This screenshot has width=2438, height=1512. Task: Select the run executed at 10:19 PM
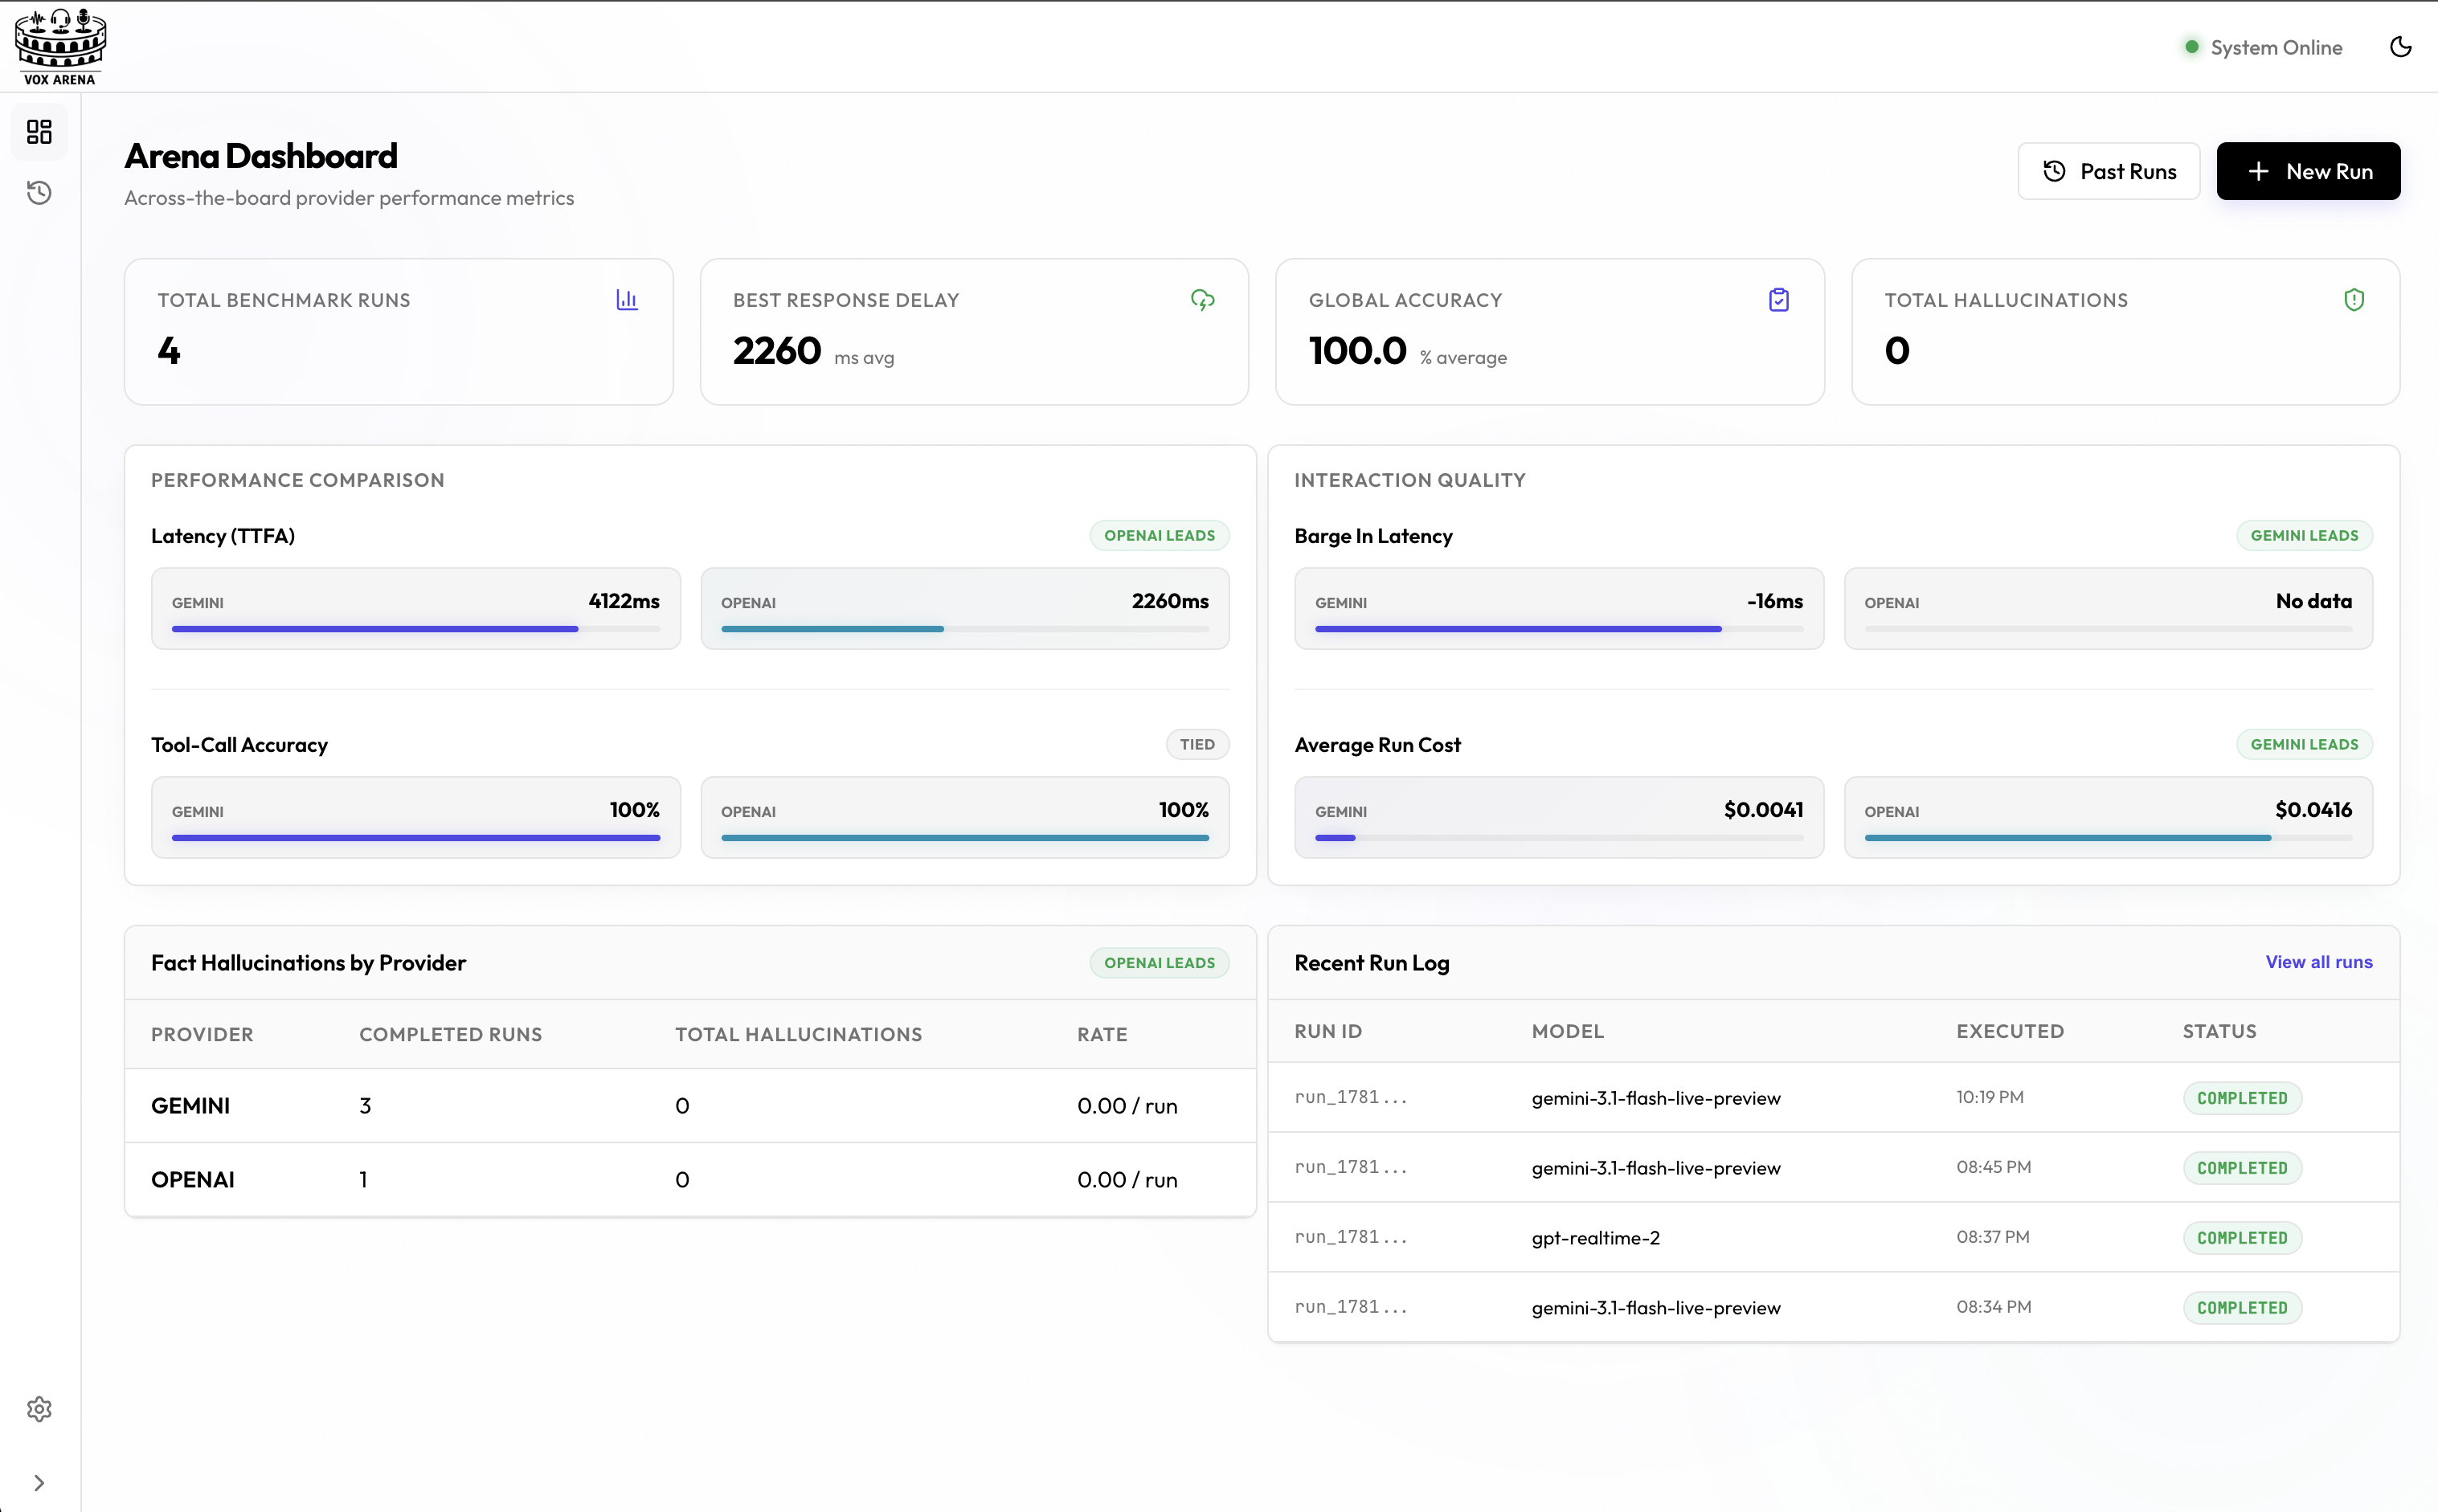coord(1833,1097)
